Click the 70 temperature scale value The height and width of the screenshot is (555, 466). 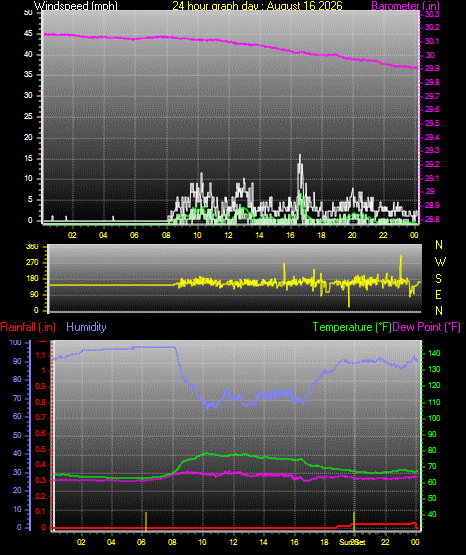432,467
